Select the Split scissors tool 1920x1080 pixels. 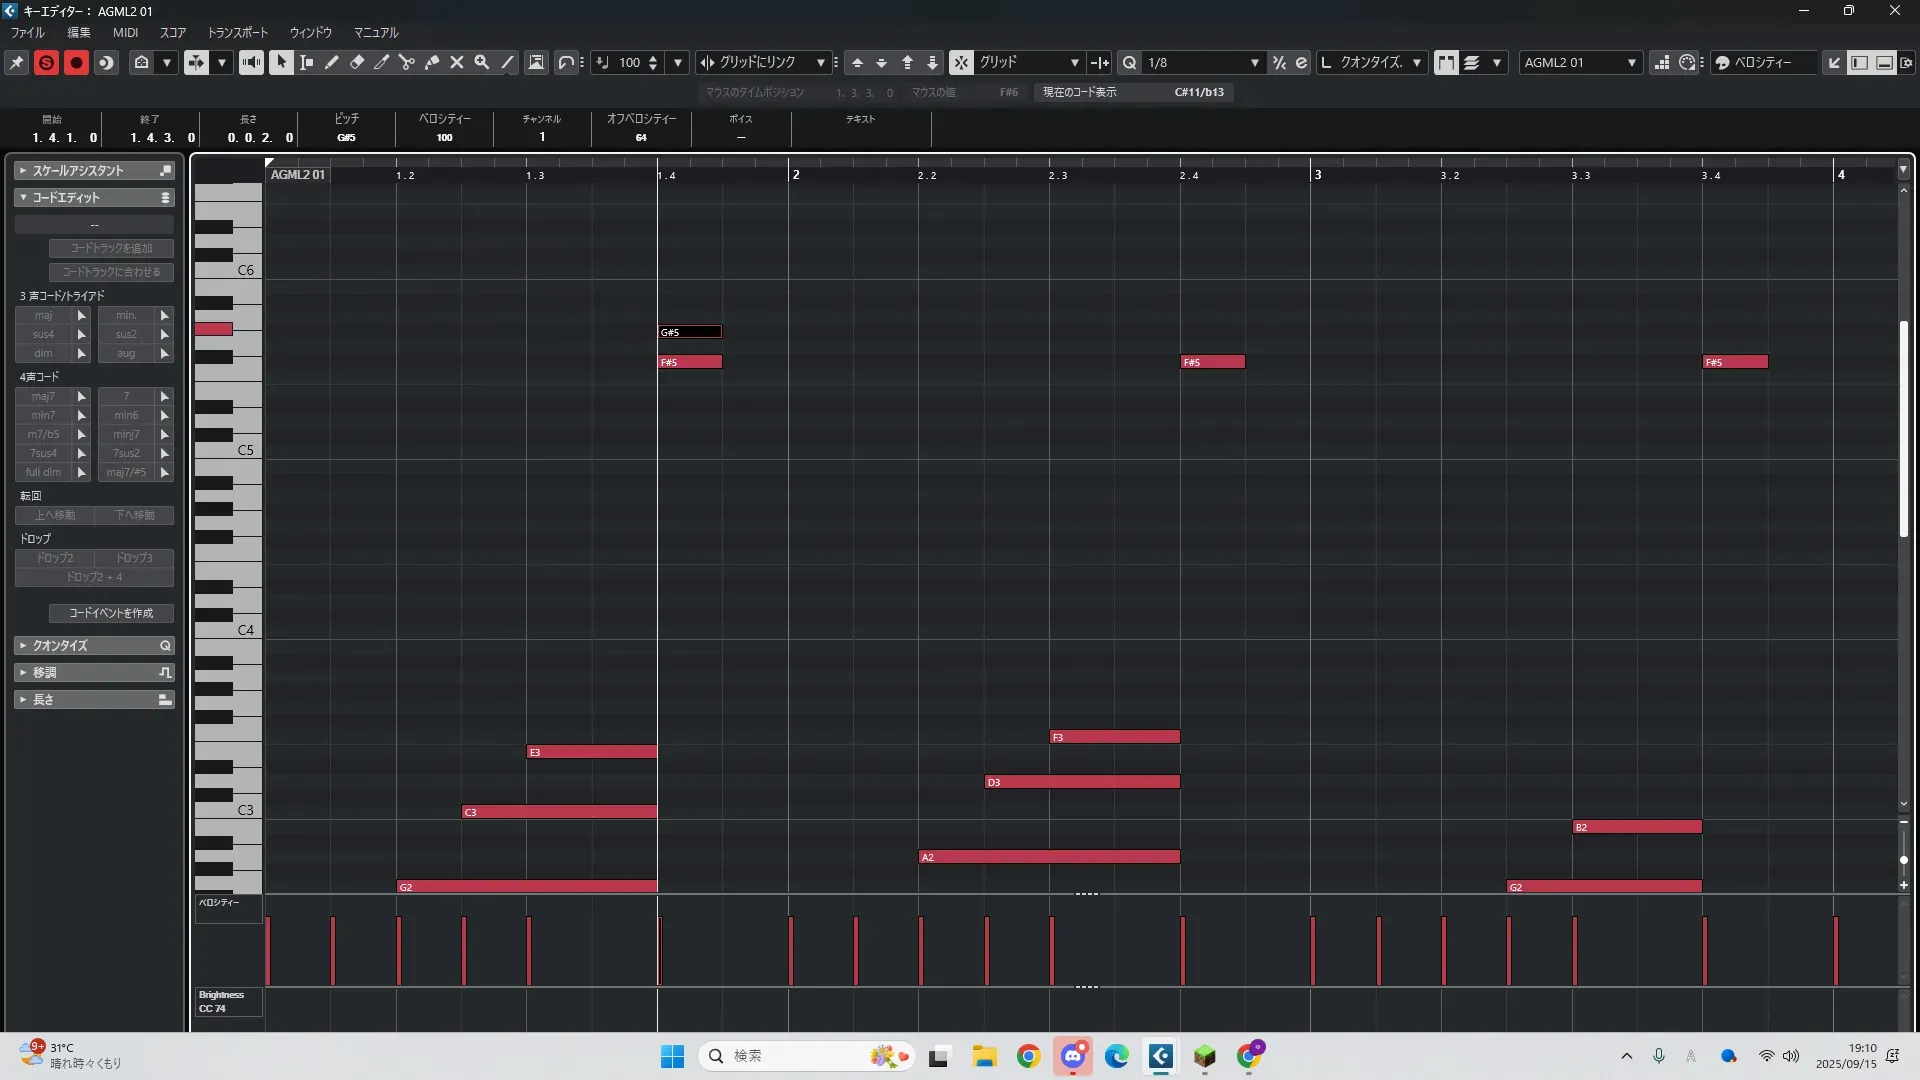point(406,62)
